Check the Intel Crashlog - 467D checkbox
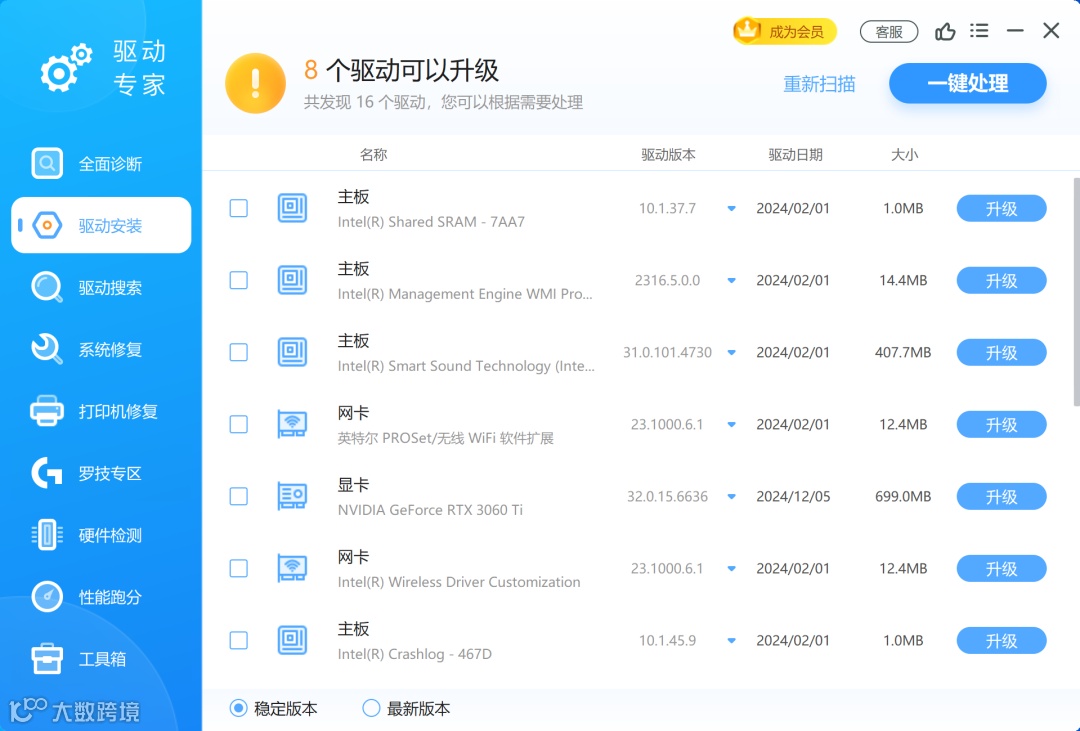This screenshot has width=1080, height=731. pos(238,640)
